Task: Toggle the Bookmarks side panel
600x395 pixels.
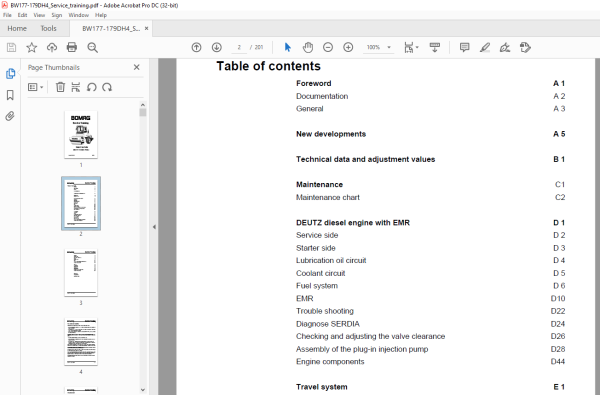Action: point(10,95)
